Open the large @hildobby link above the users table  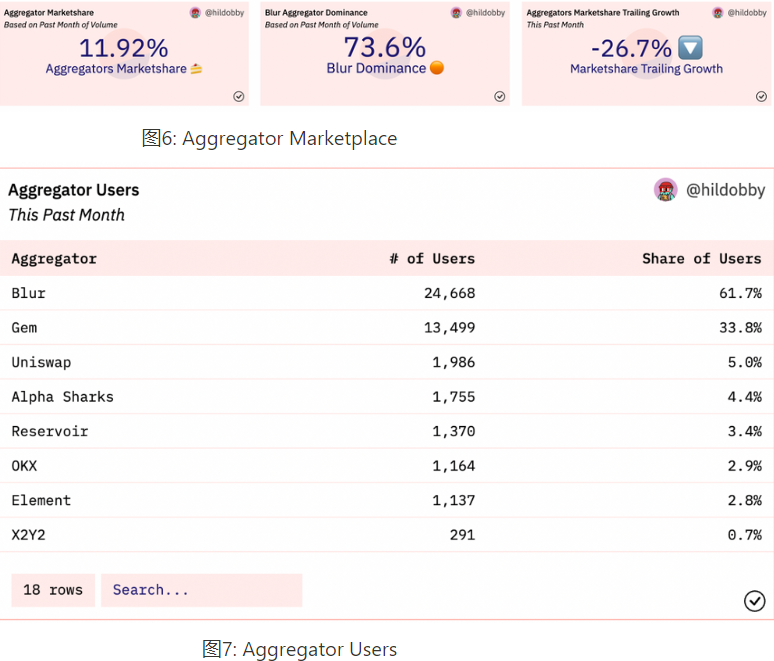point(726,190)
